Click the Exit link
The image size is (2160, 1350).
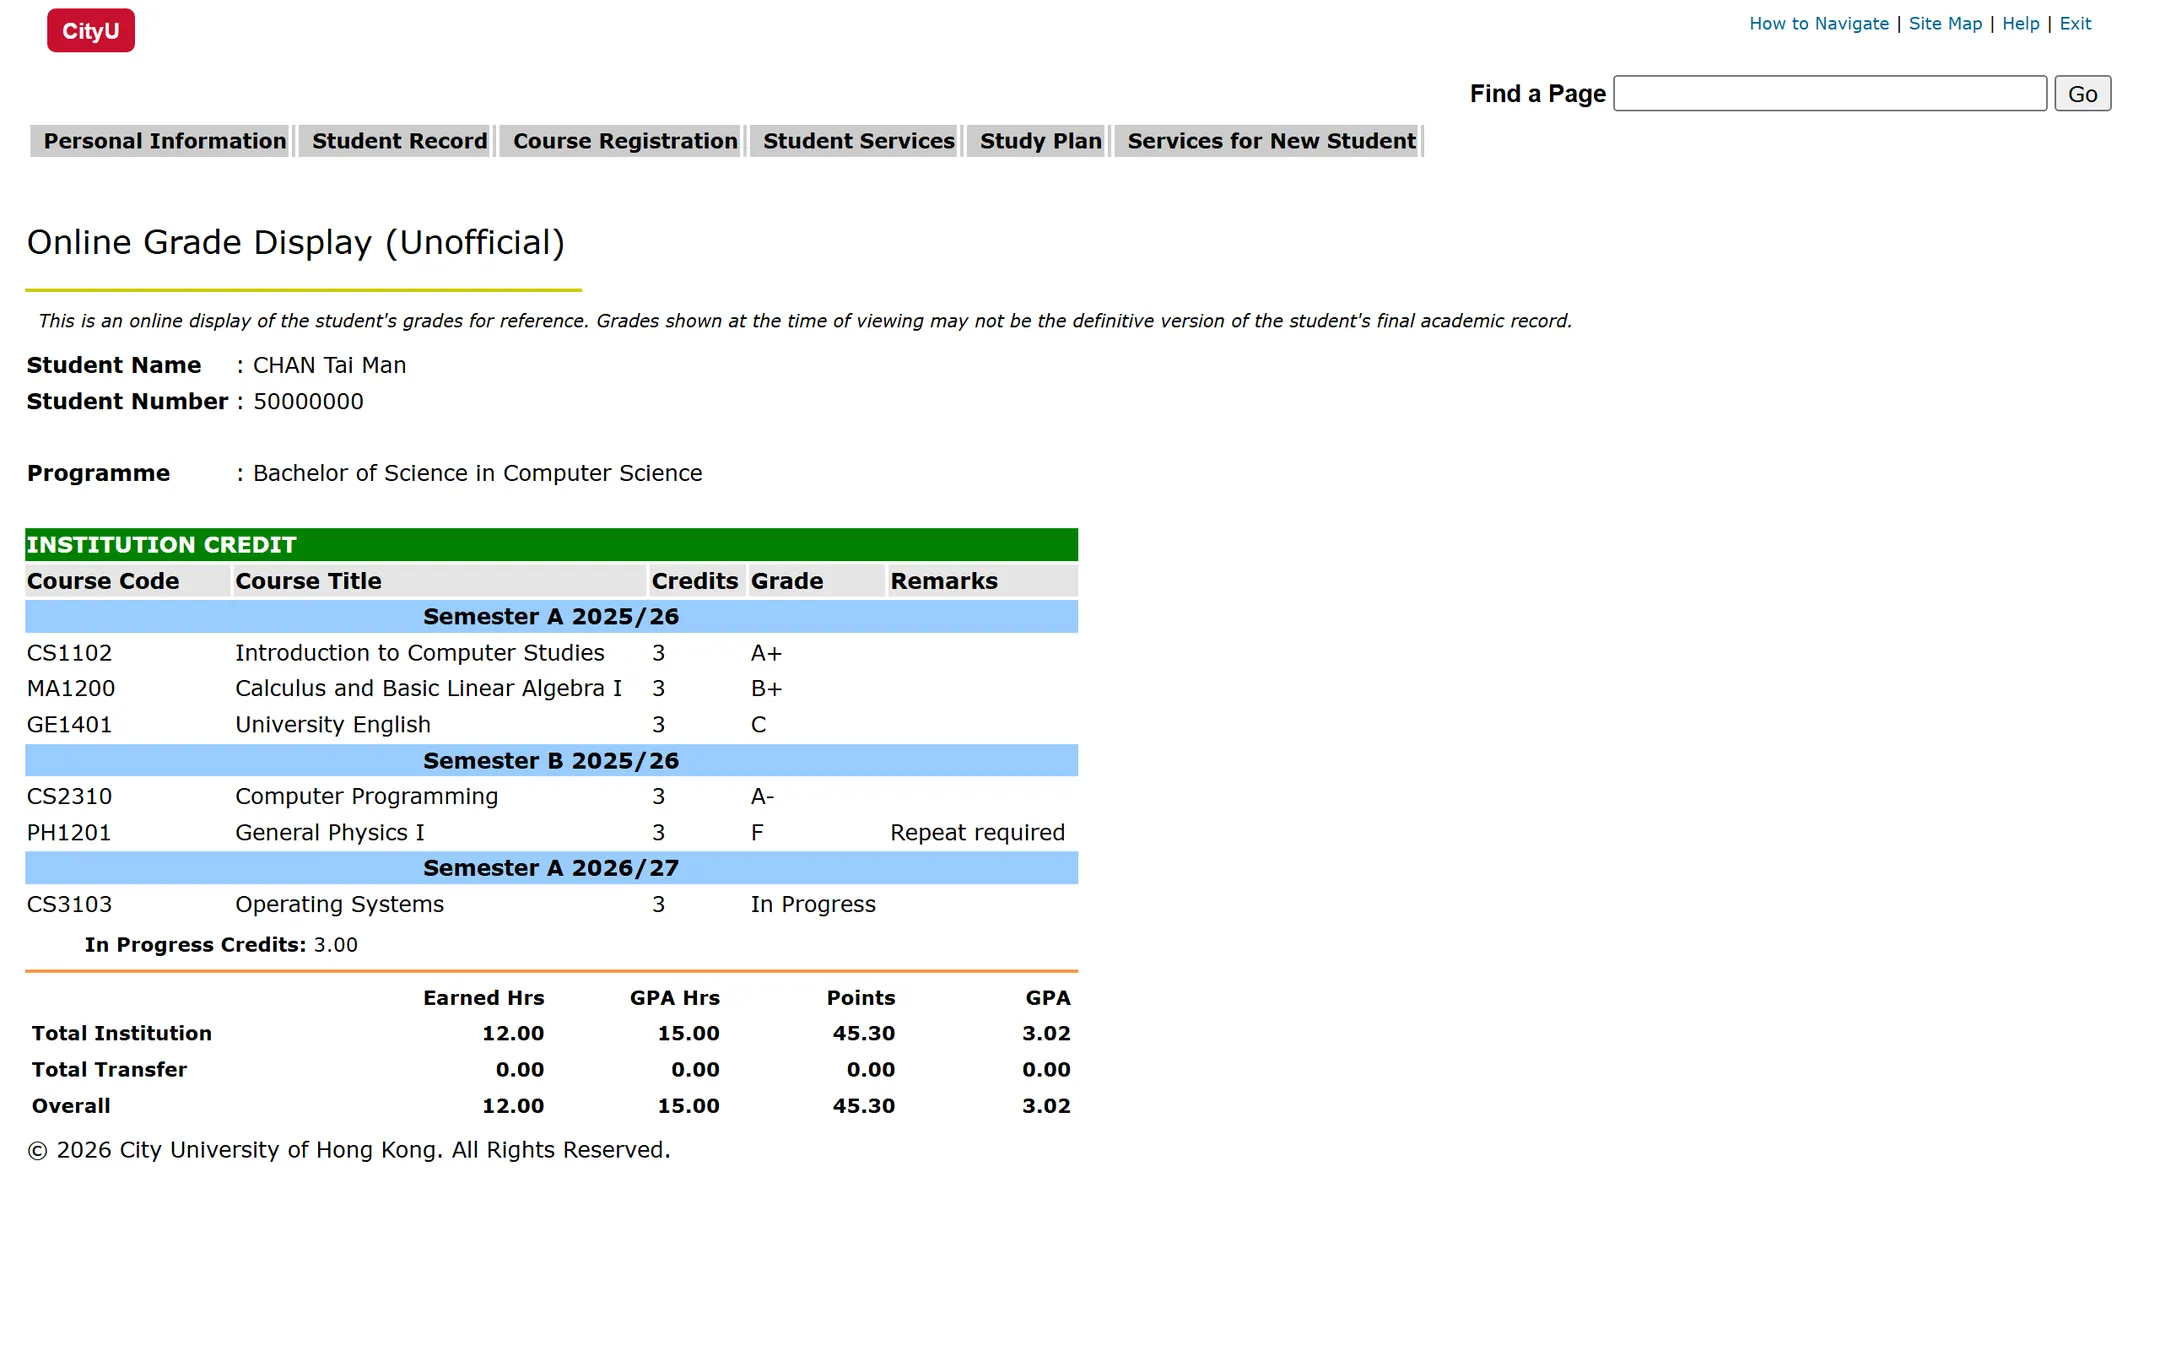click(x=2075, y=24)
